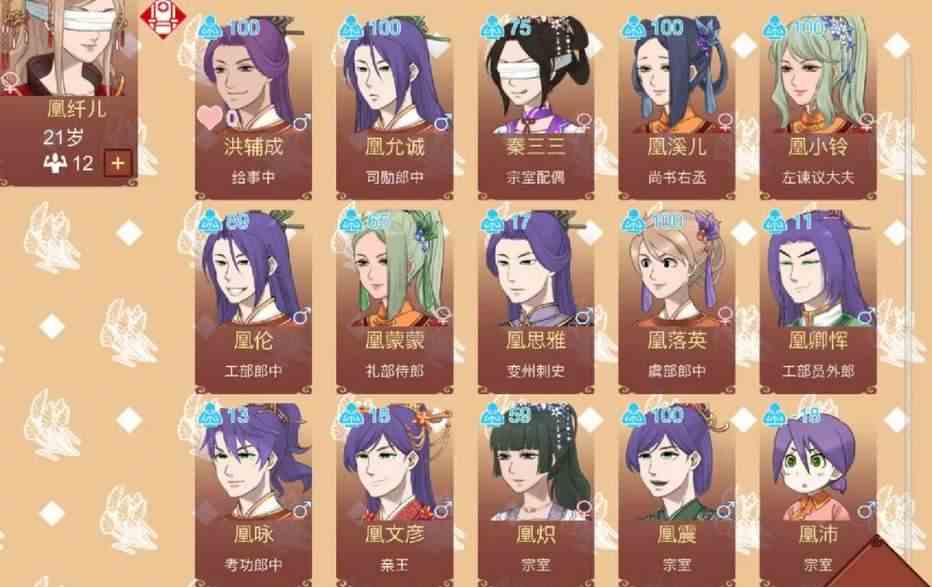Click the blue people icon on 凰落英 card

click(x=634, y=222)
